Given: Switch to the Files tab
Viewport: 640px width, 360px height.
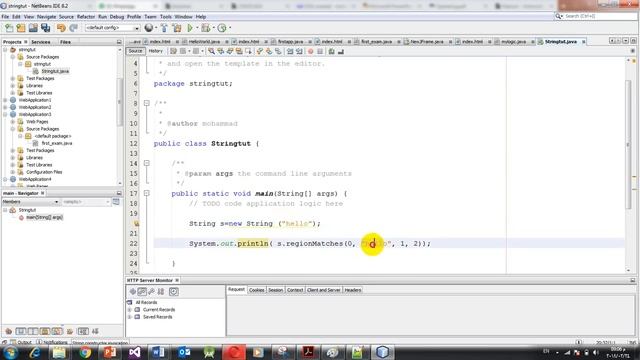Looking at the screenshot, I should [x=65, y=42].
